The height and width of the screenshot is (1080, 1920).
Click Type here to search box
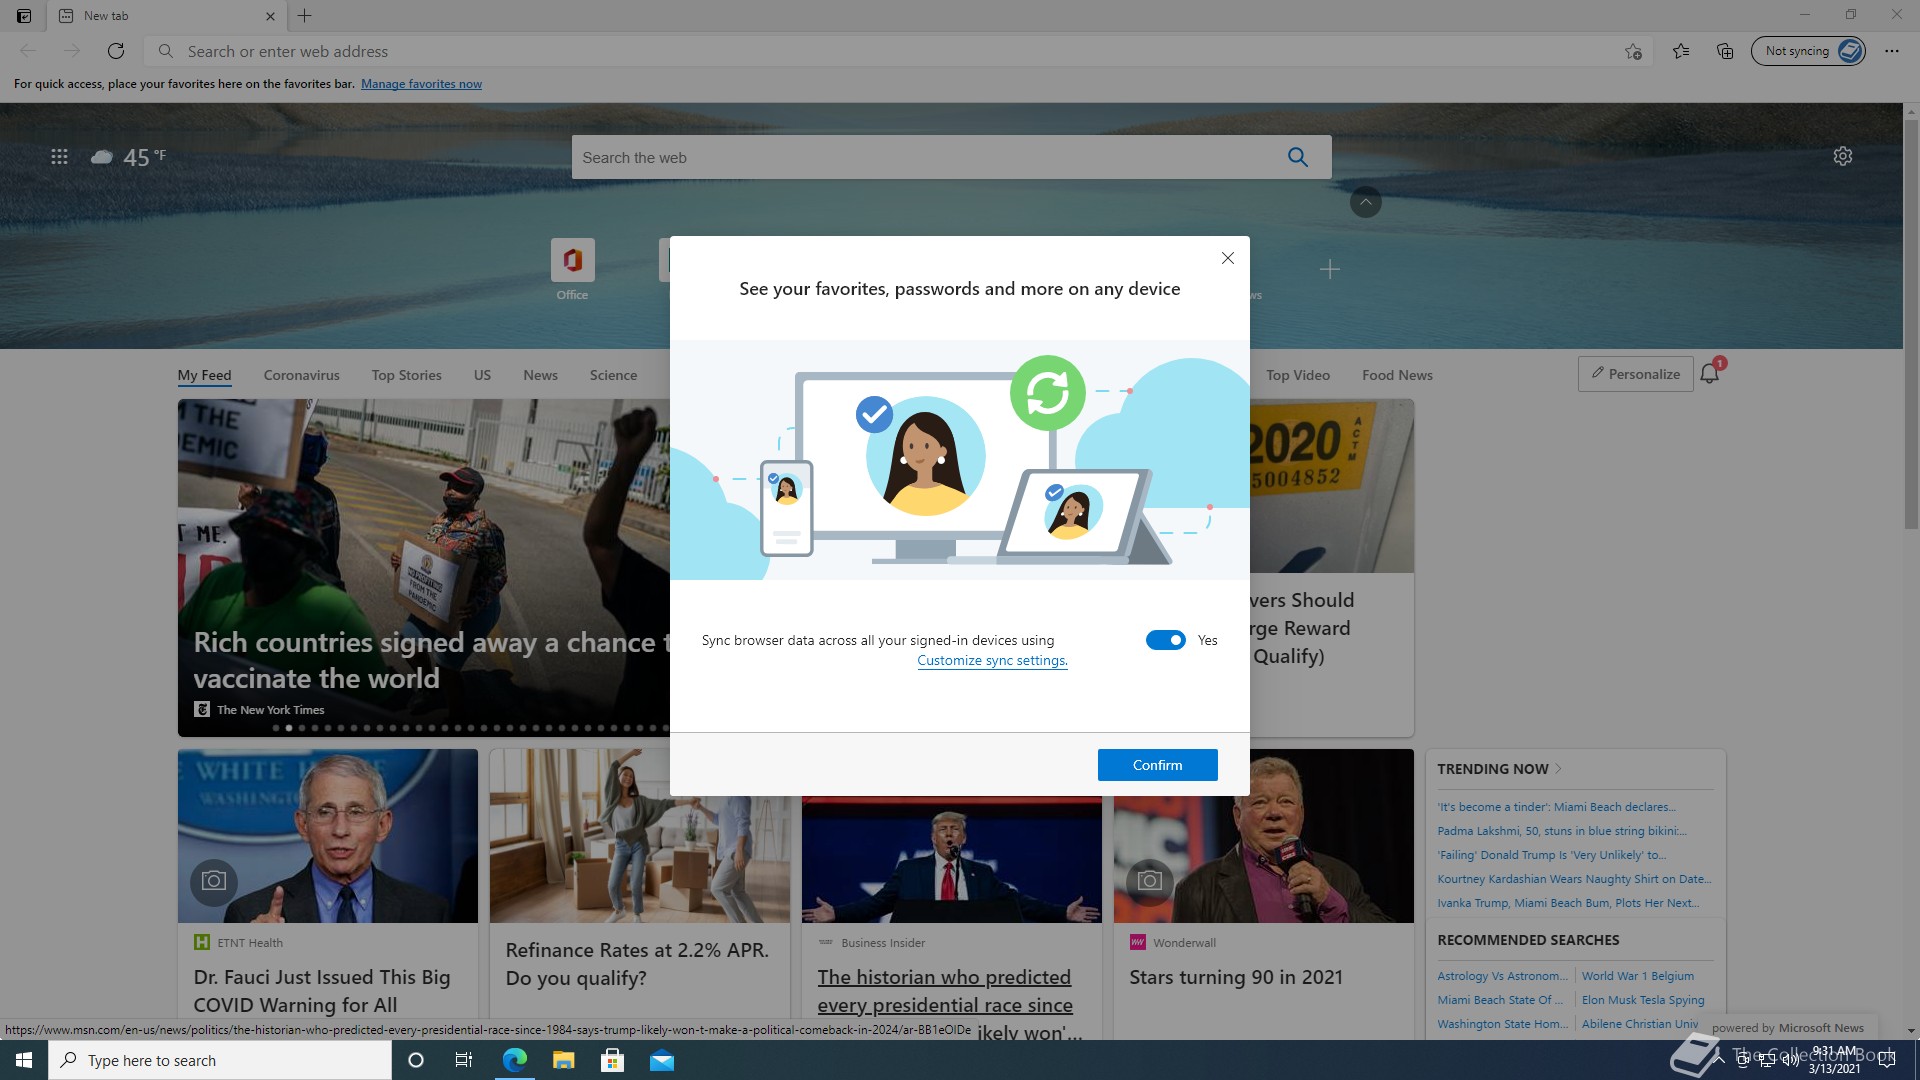click(x=220, y=1060)
